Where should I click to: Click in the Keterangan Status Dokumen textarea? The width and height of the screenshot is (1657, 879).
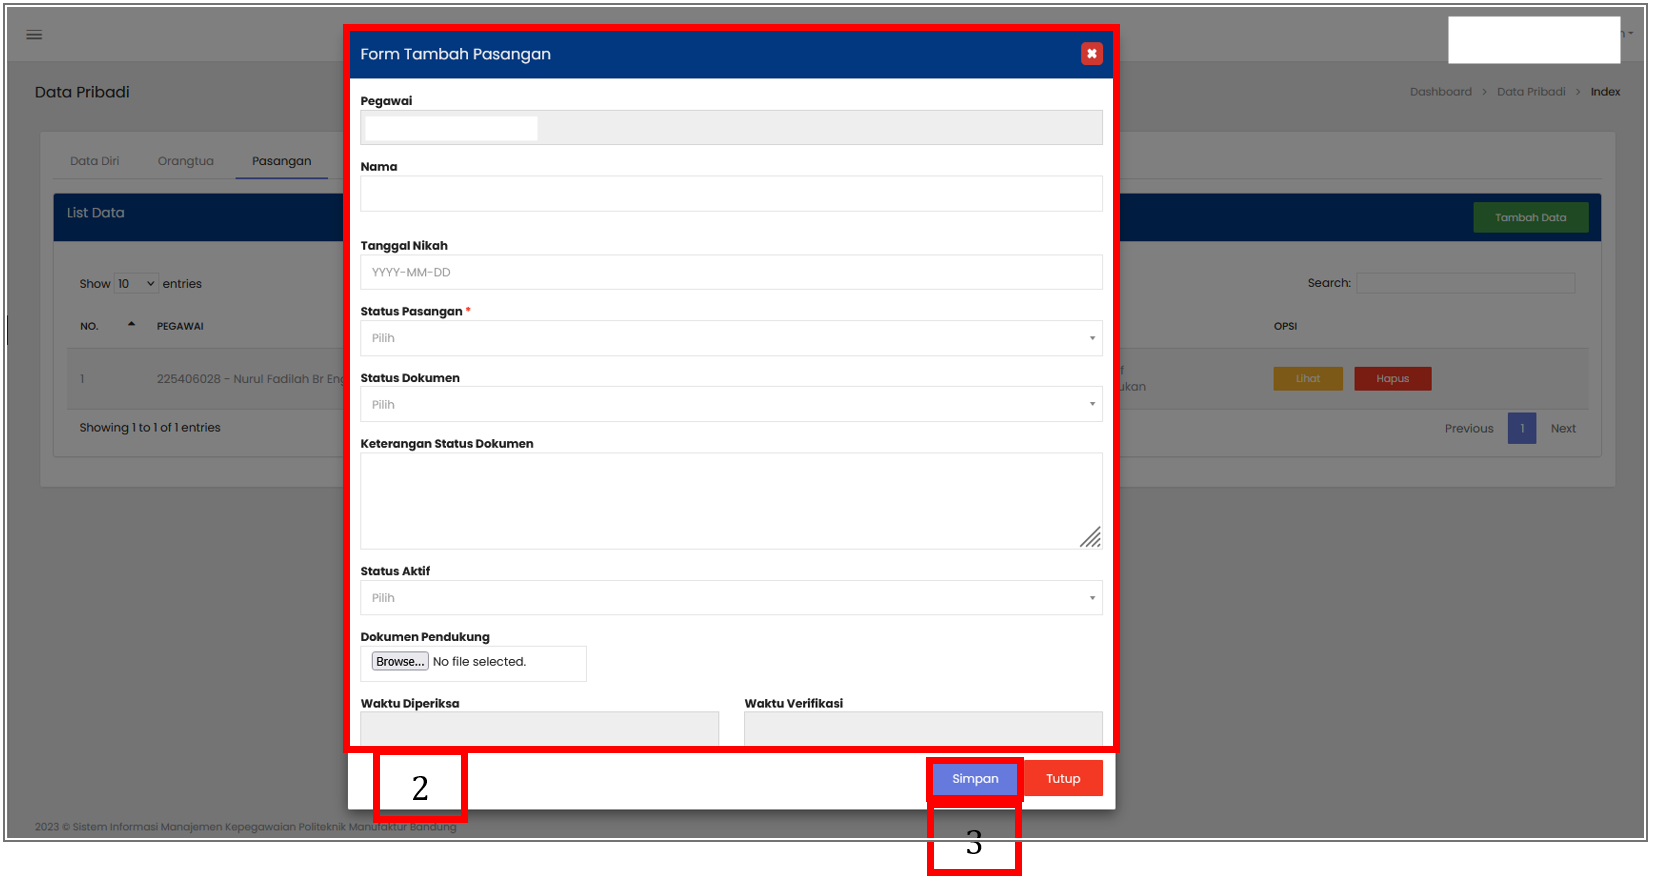point(730,501)
